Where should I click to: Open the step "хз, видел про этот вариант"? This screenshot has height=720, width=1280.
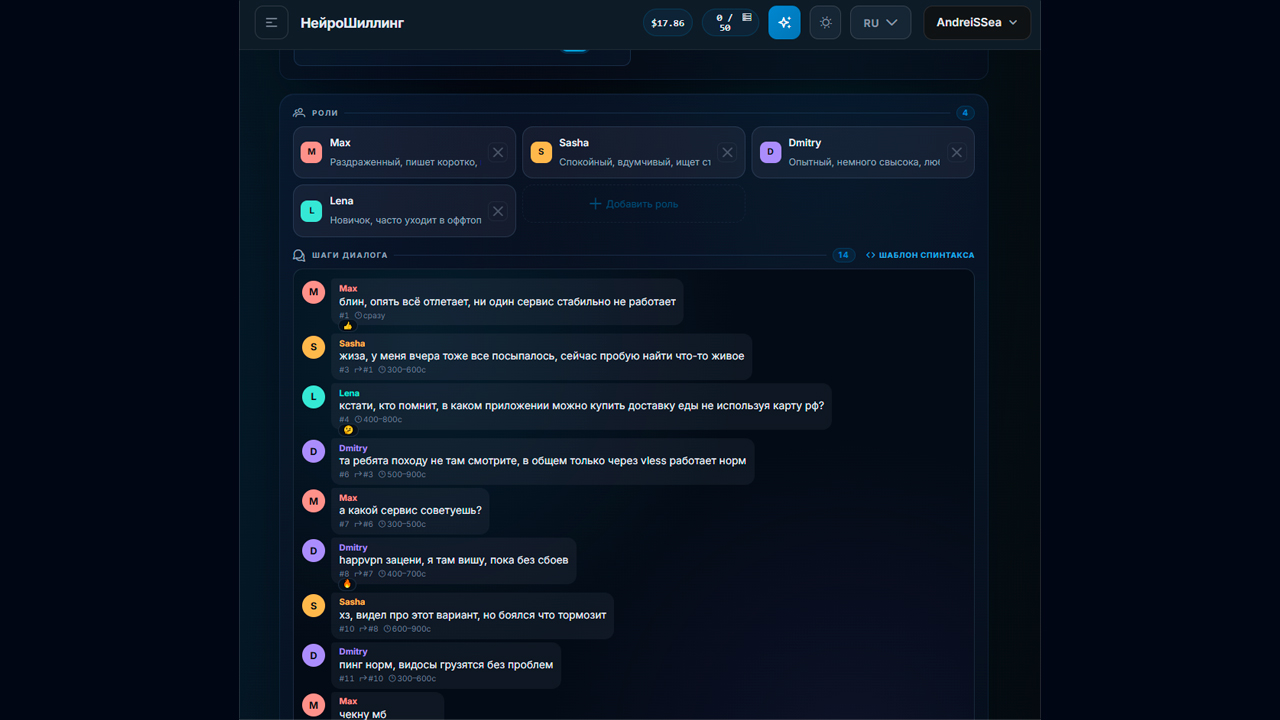coord(472,615)
